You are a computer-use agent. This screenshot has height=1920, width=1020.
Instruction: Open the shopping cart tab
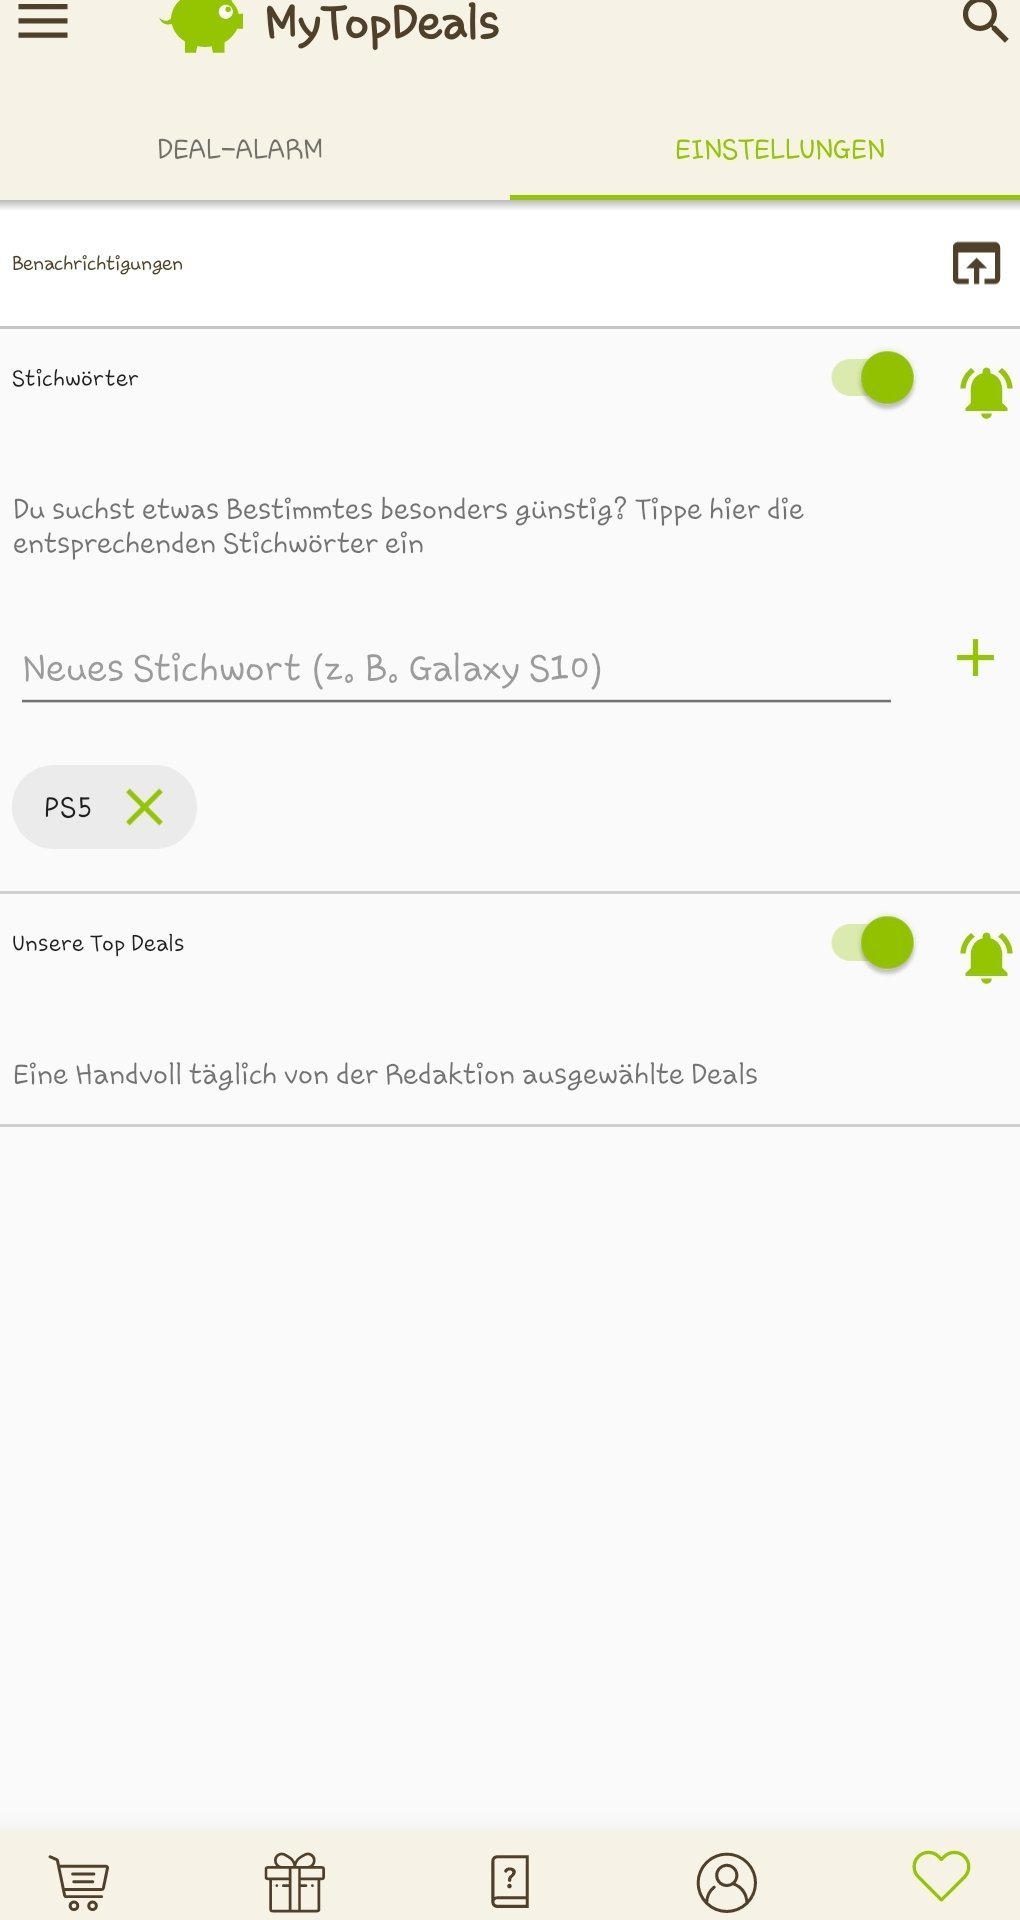pyautogui.click(x=80, y=1882)
